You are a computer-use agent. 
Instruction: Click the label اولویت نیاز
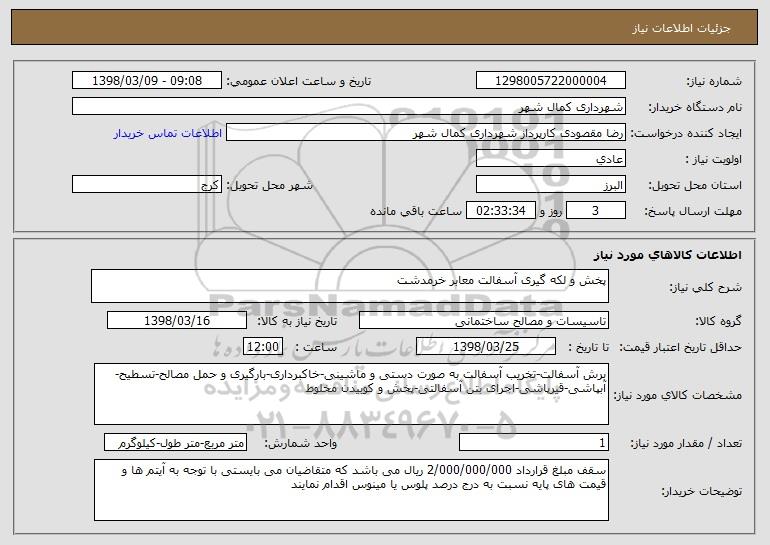tap(714, 160)
